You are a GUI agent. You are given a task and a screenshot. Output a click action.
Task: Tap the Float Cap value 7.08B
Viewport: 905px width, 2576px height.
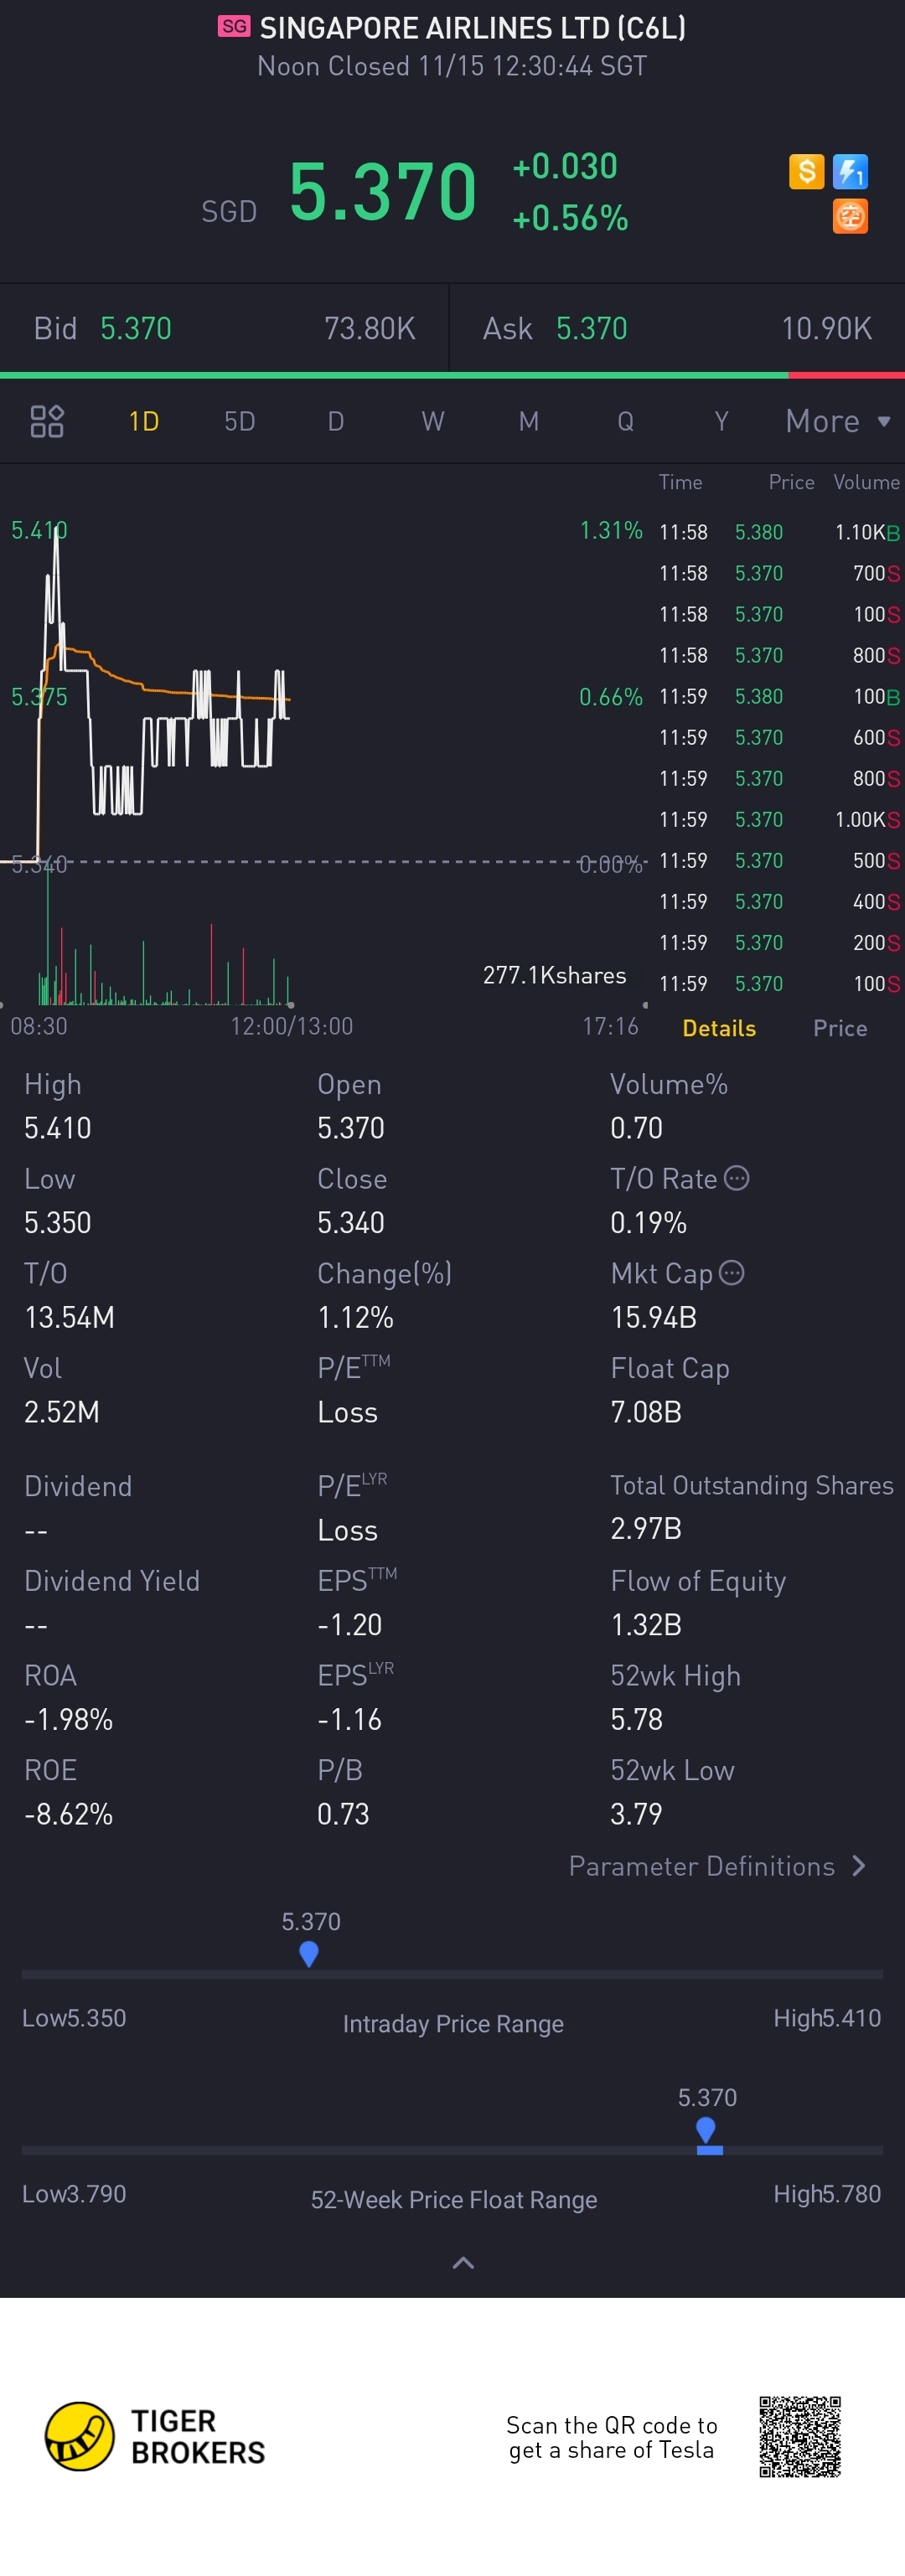tap(646, 1411)
